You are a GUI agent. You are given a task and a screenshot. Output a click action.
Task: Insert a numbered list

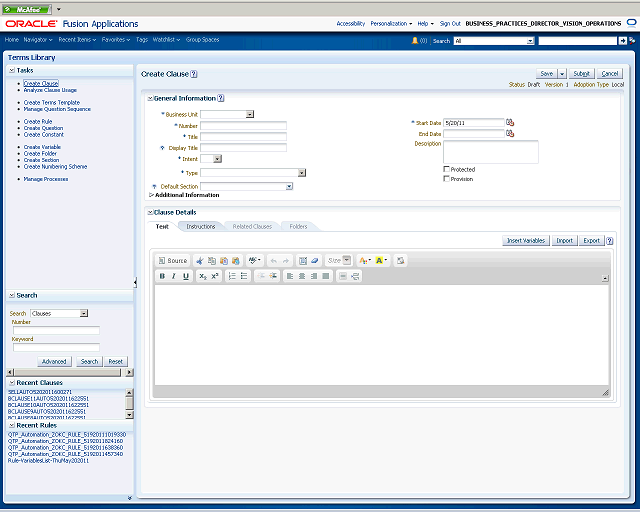click(x=232, y=276)
